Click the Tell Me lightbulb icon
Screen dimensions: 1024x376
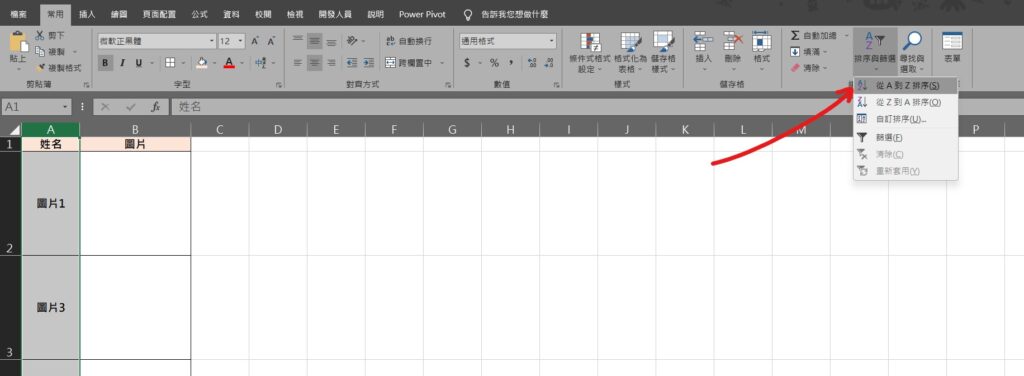467,14
